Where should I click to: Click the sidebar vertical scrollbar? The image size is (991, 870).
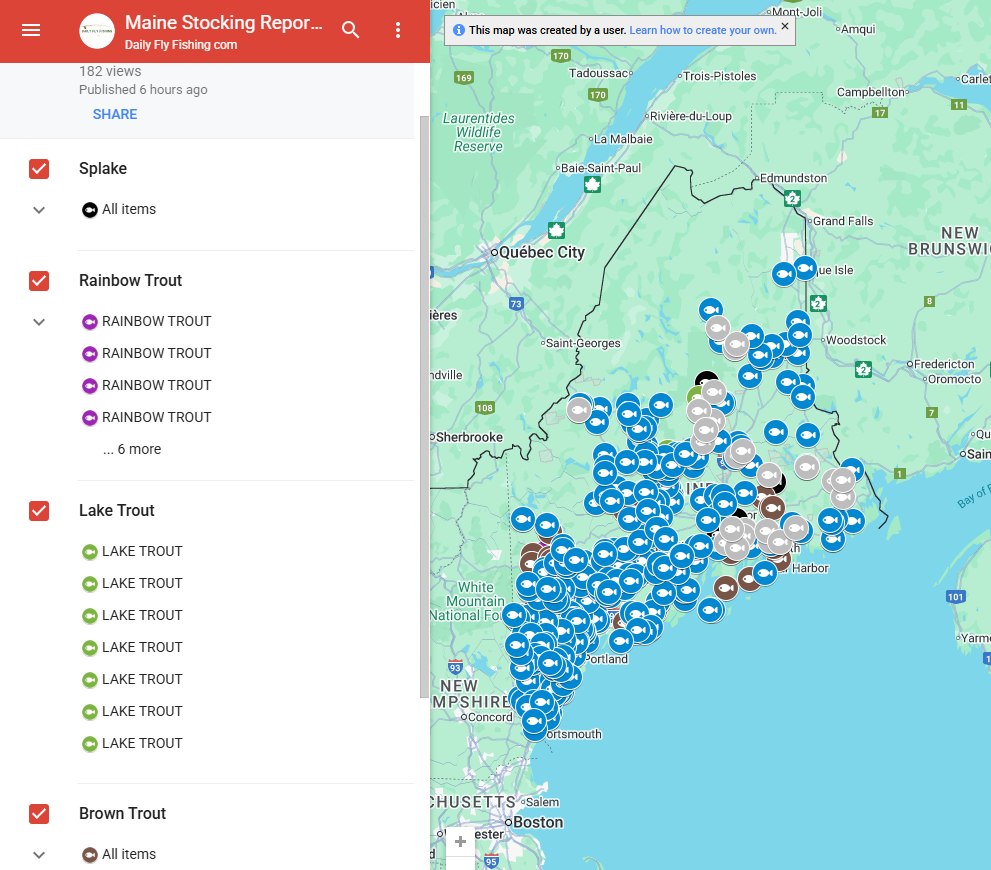coord(424,407)
